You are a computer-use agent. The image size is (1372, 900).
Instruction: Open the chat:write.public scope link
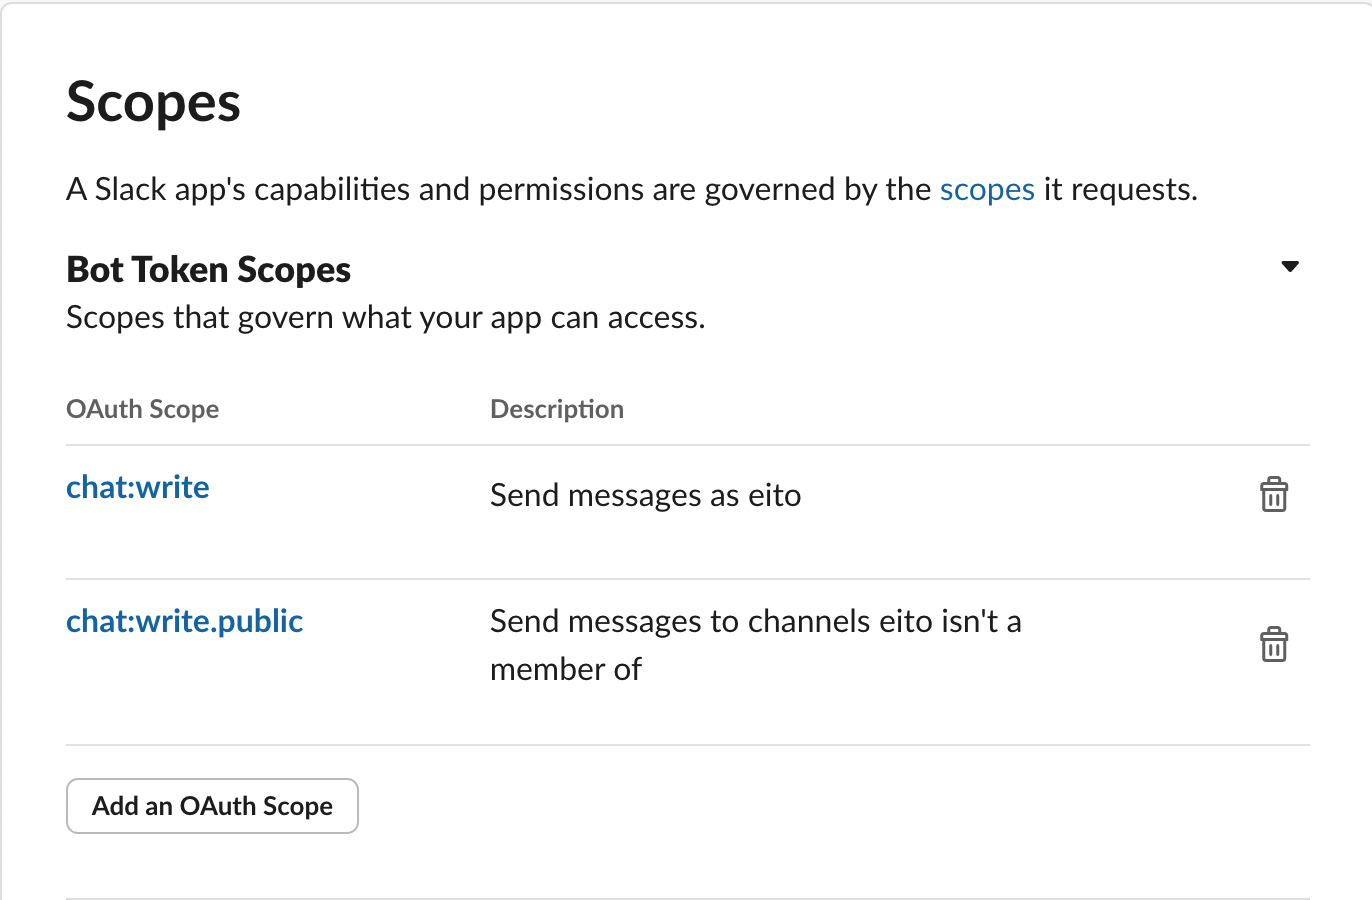click(x=185, y=621)
